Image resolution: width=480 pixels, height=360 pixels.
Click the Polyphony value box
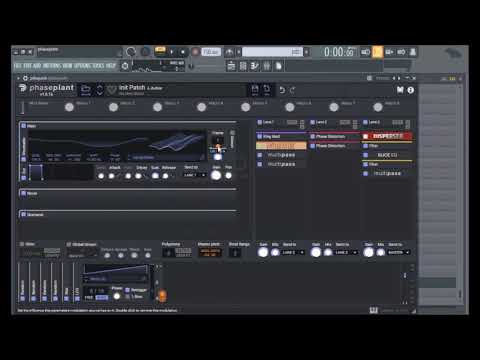(x=168, y=253)
